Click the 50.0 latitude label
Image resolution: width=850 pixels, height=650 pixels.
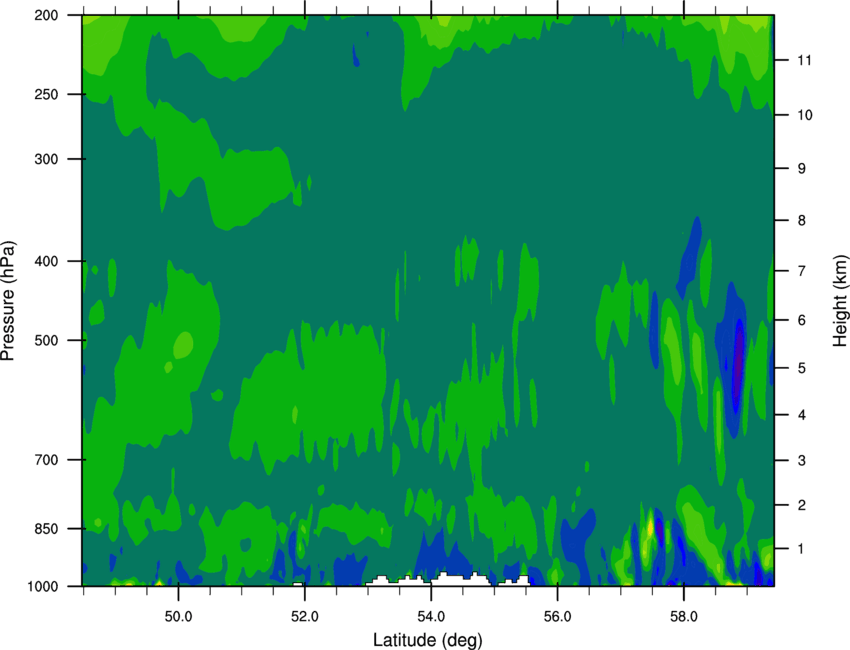(x=178, y=616)
